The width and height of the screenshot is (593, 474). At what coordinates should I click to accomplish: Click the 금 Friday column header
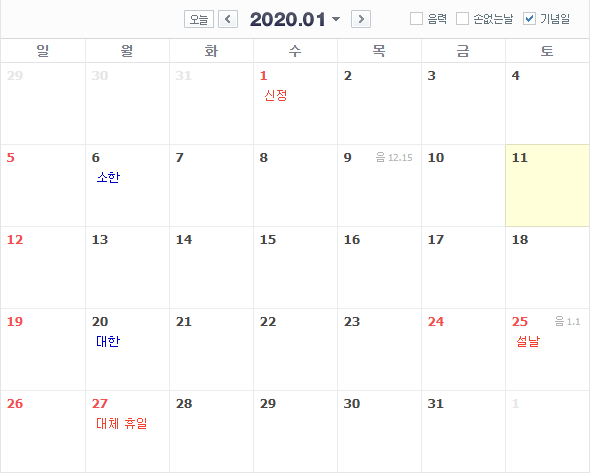click(x=463, y=51)
